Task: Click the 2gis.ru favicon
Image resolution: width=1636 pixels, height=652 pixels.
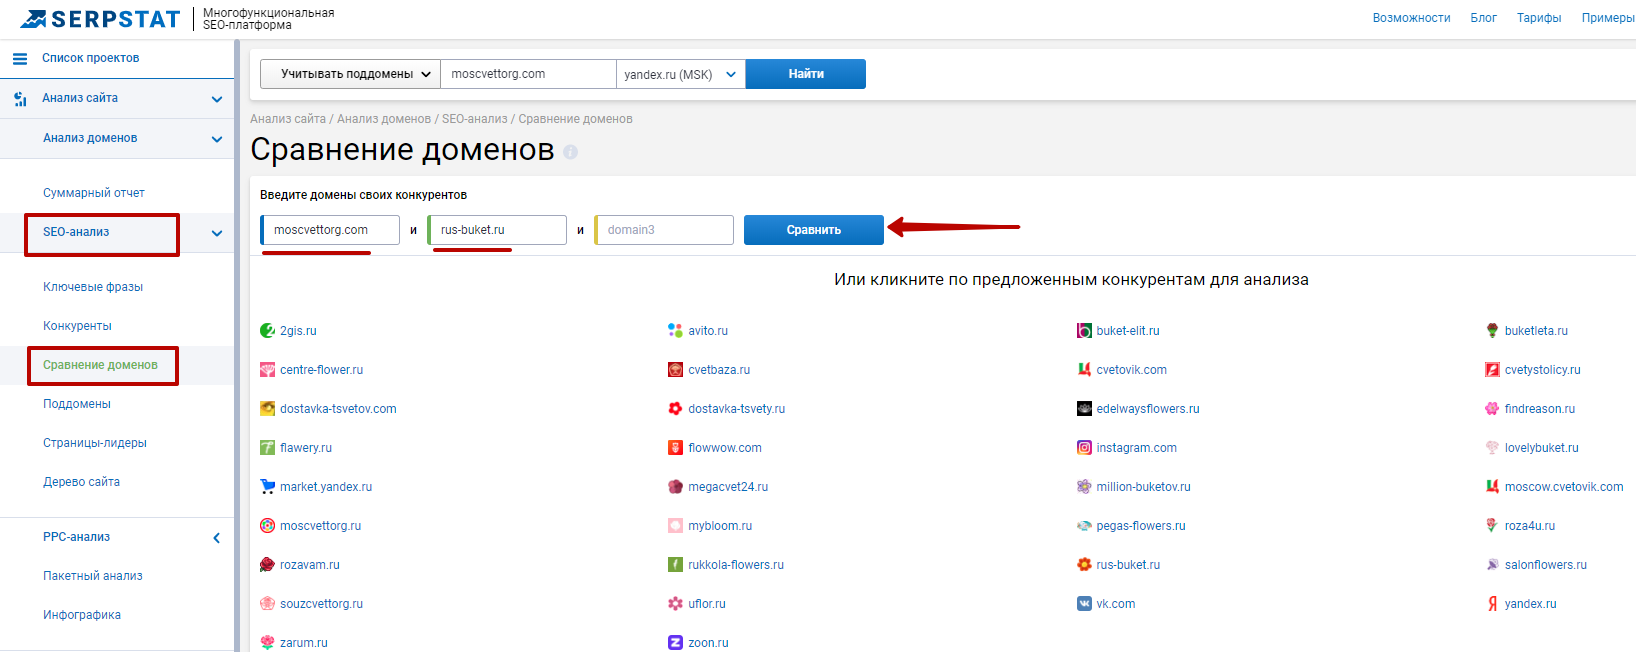Action: [x=267, y=331]
